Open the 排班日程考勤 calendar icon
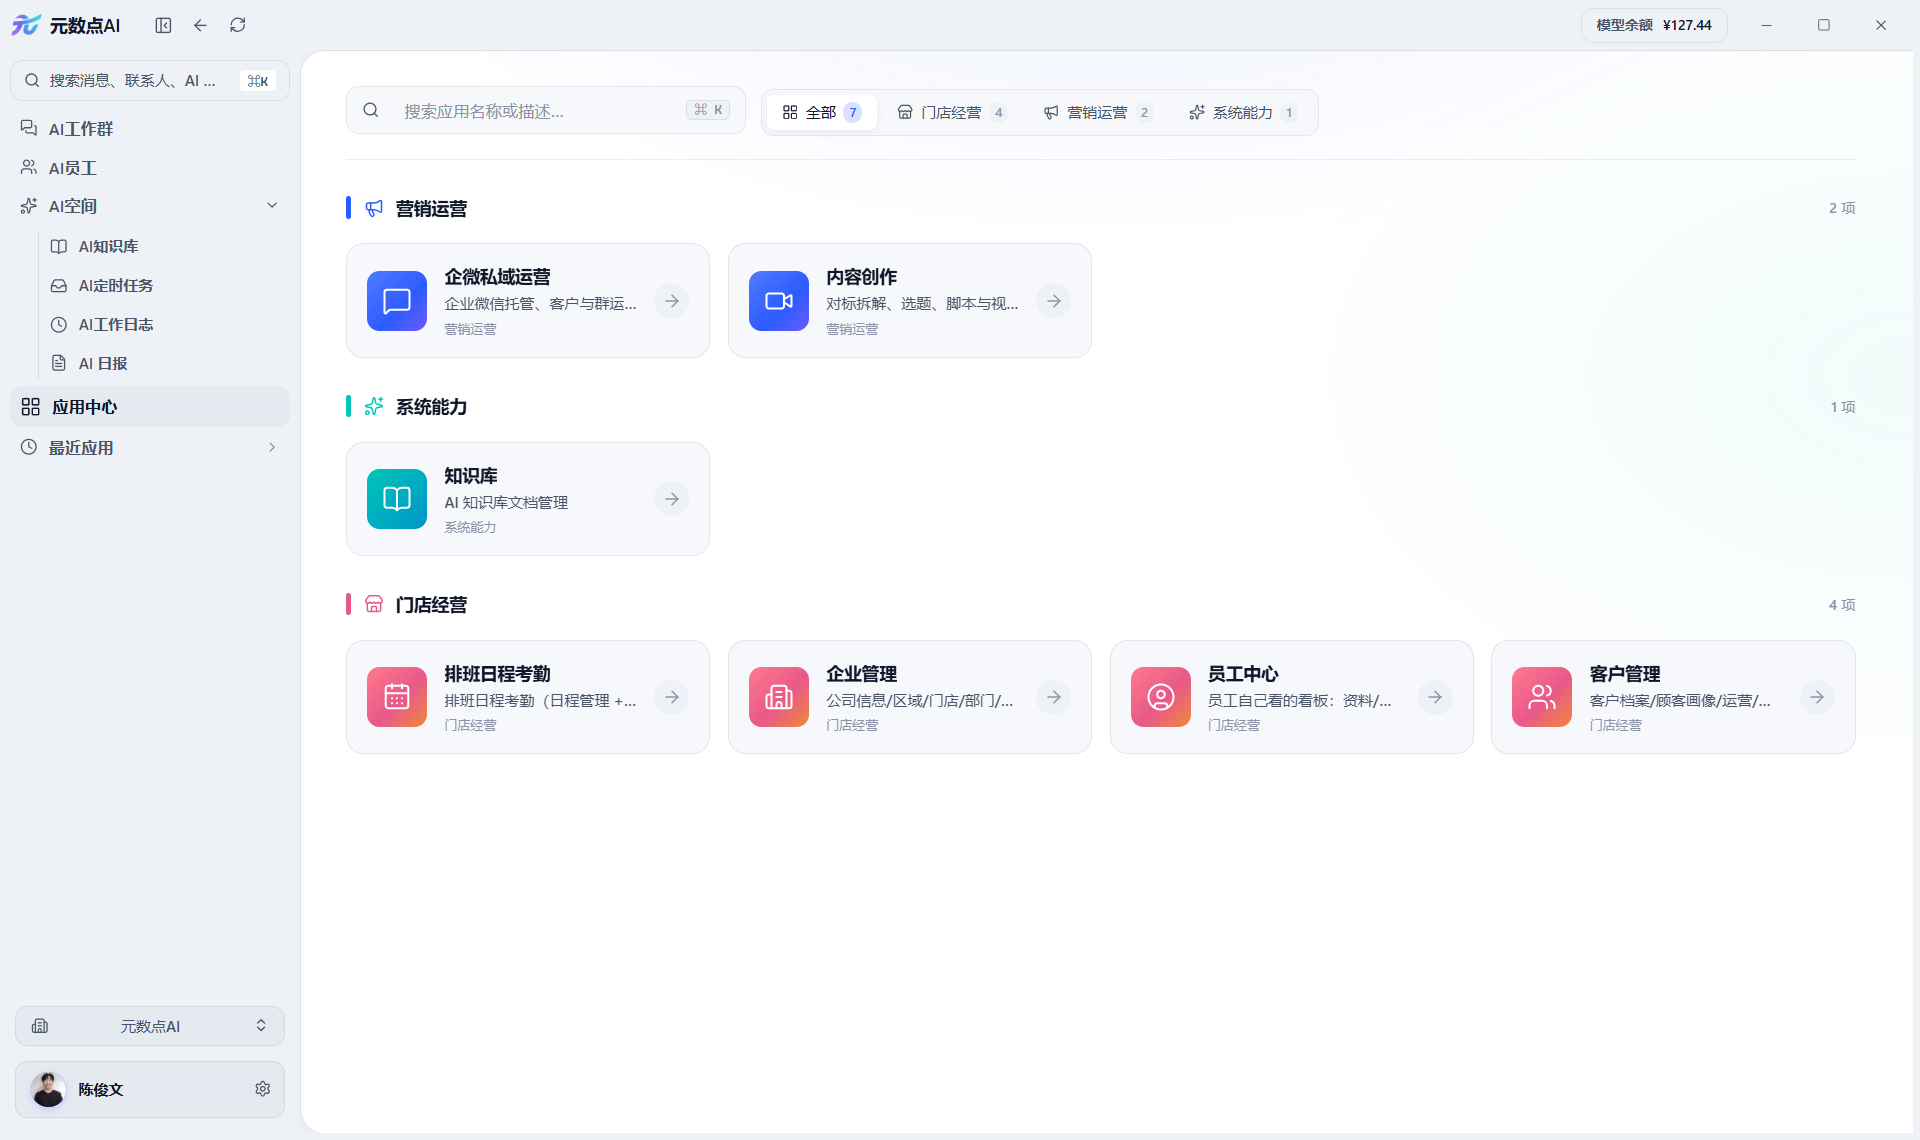Screen dimensions: 1920x1140 397,697
